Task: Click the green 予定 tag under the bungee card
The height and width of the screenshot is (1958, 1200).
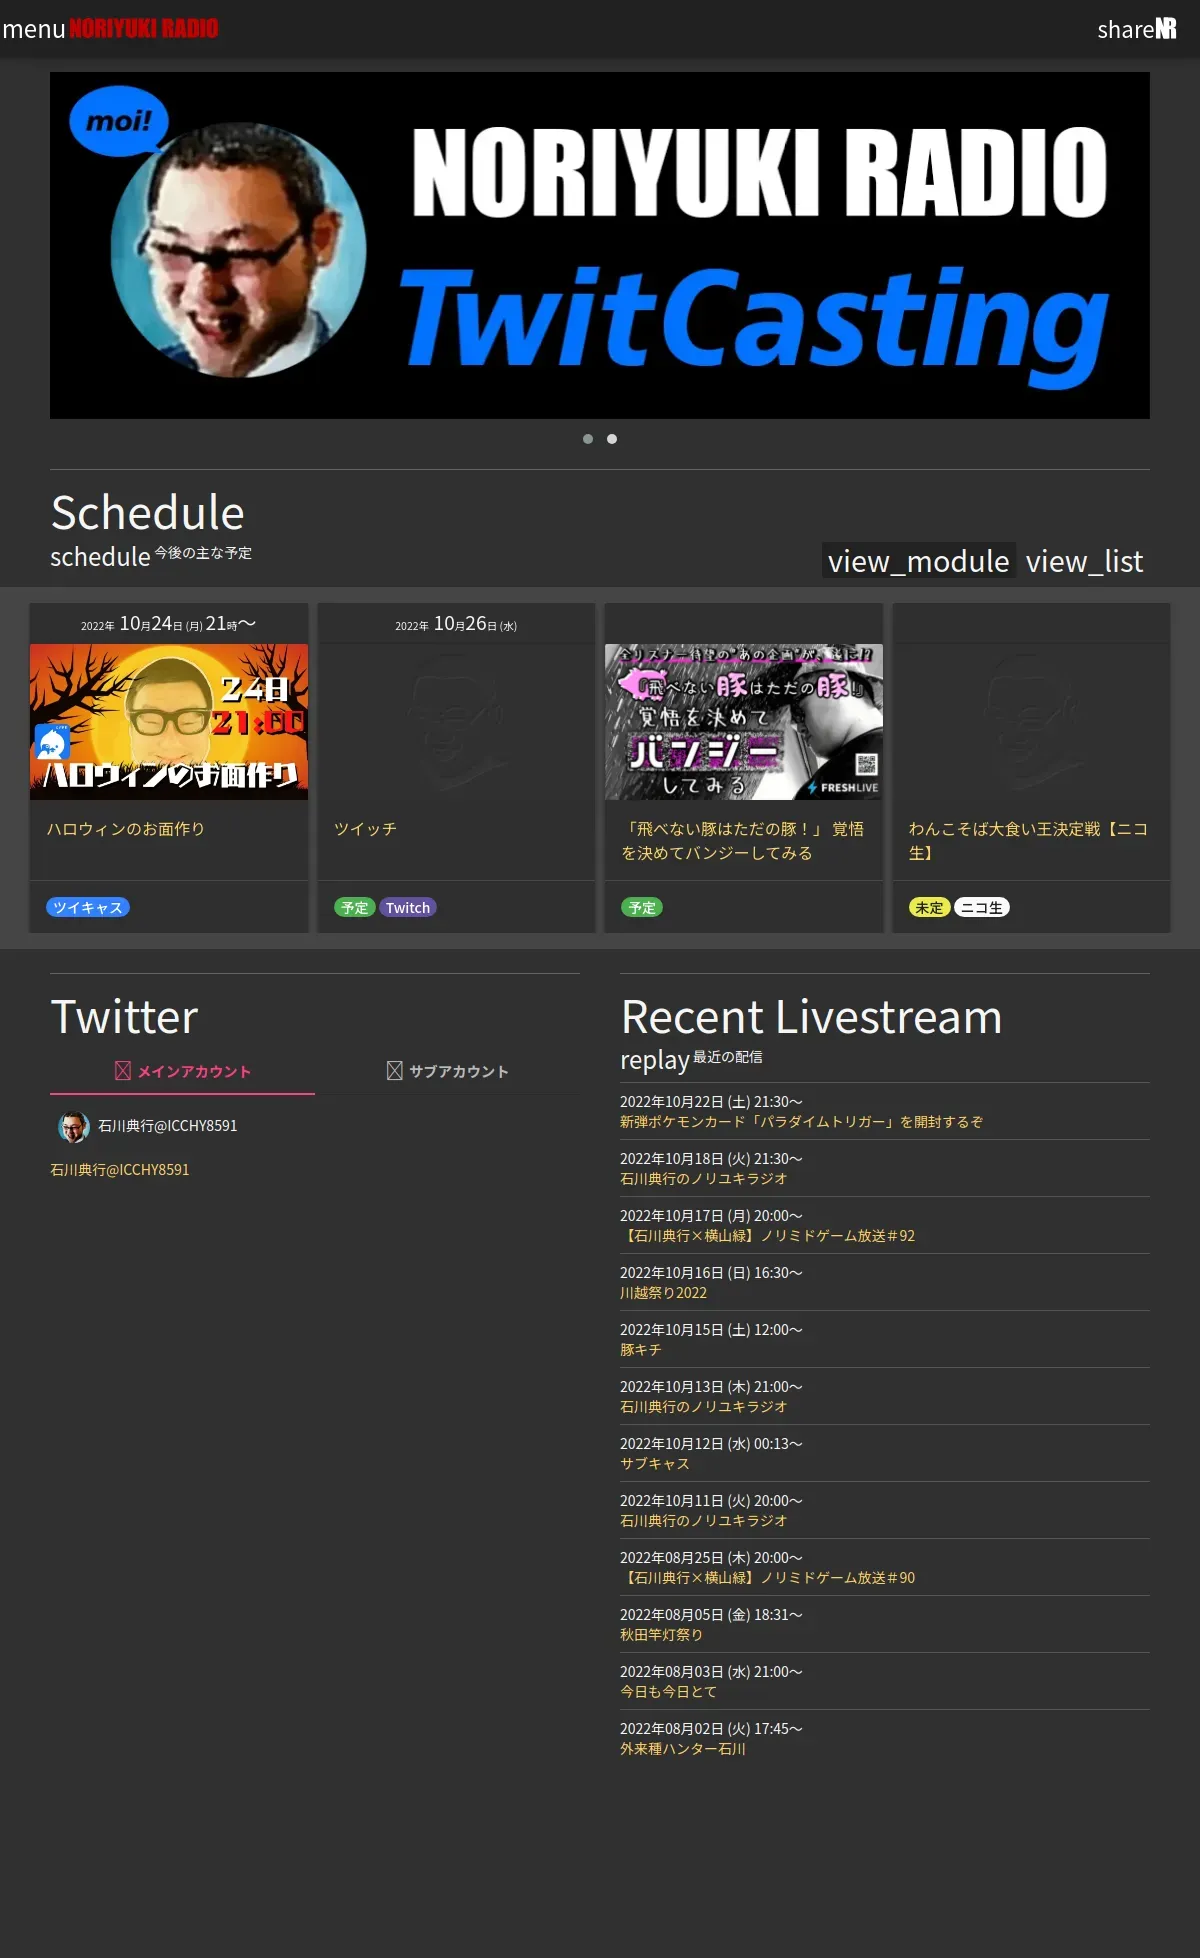Action: pos(642,907)
